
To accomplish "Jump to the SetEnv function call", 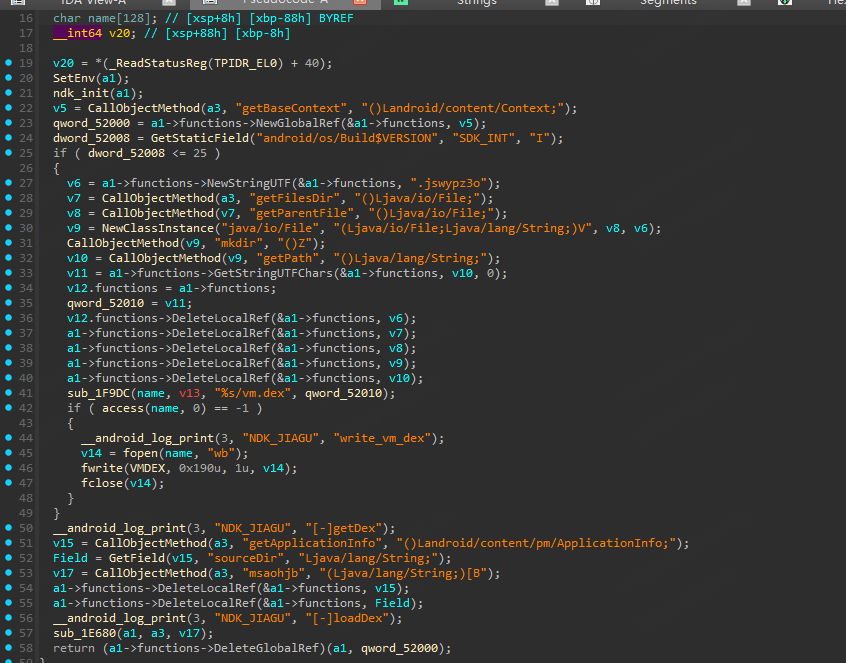I will click(74, 78).
